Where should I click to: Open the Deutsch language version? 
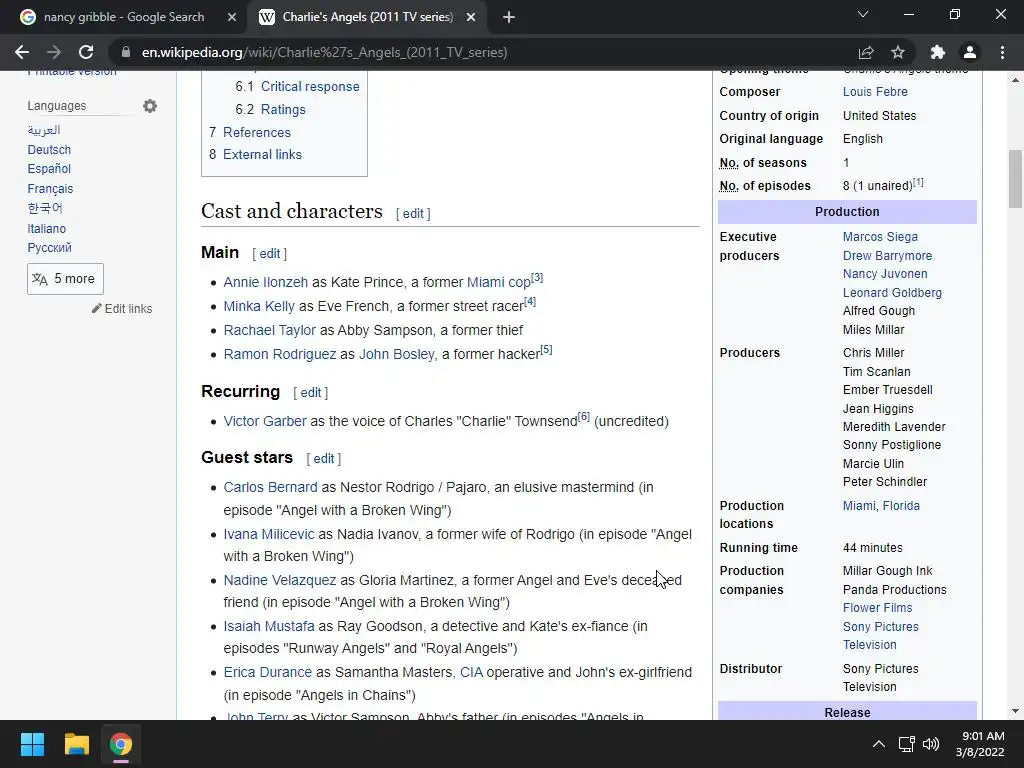click(49, 150)
